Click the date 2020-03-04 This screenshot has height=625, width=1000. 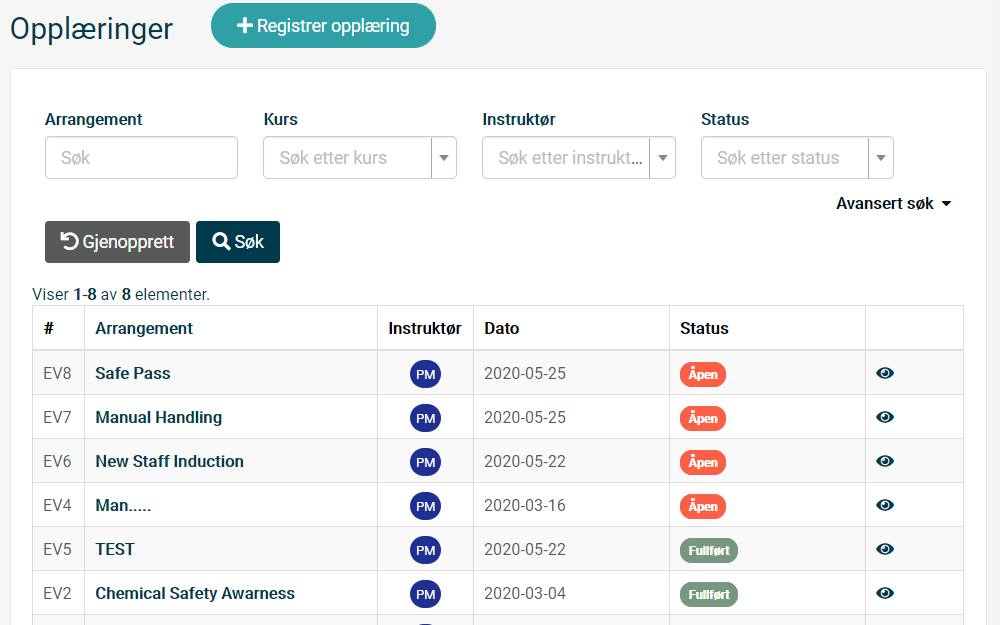[525, 593]
